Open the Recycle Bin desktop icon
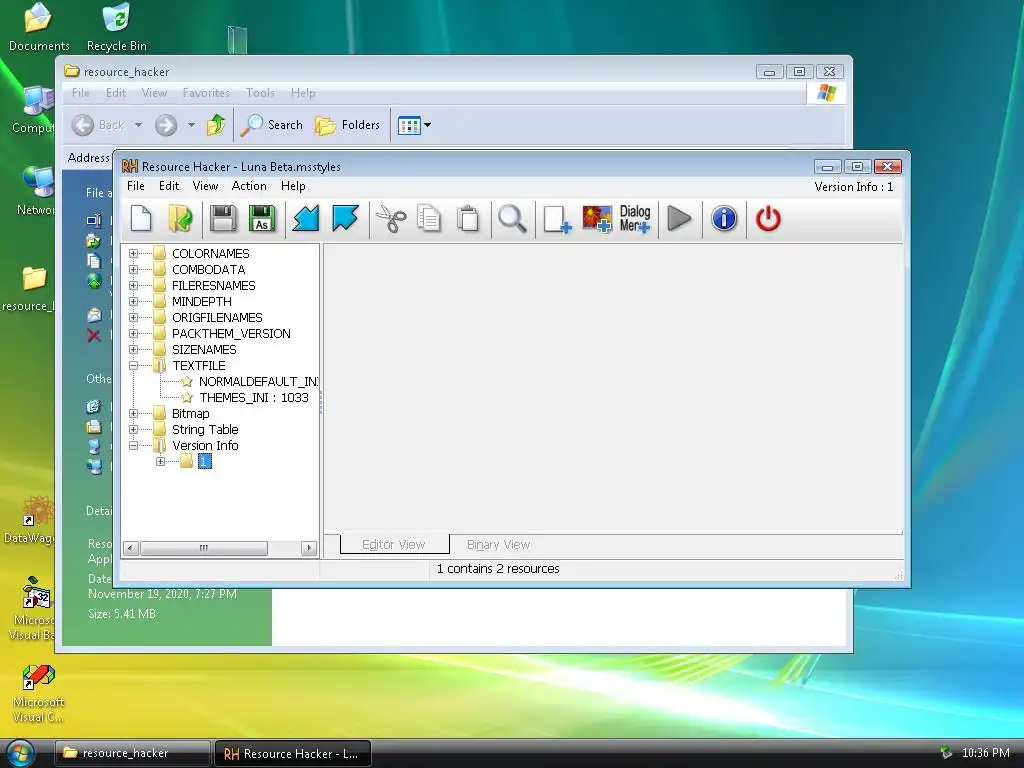The image size is (1024, 768). coord(116,27)
